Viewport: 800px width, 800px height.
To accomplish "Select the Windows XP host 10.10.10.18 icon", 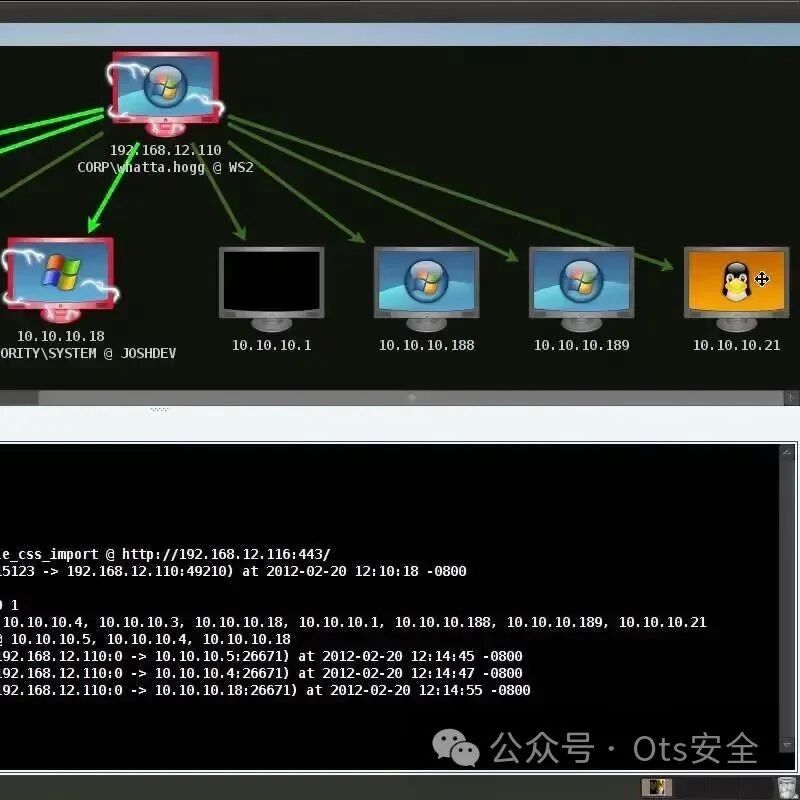I will (x=60, y=279).
